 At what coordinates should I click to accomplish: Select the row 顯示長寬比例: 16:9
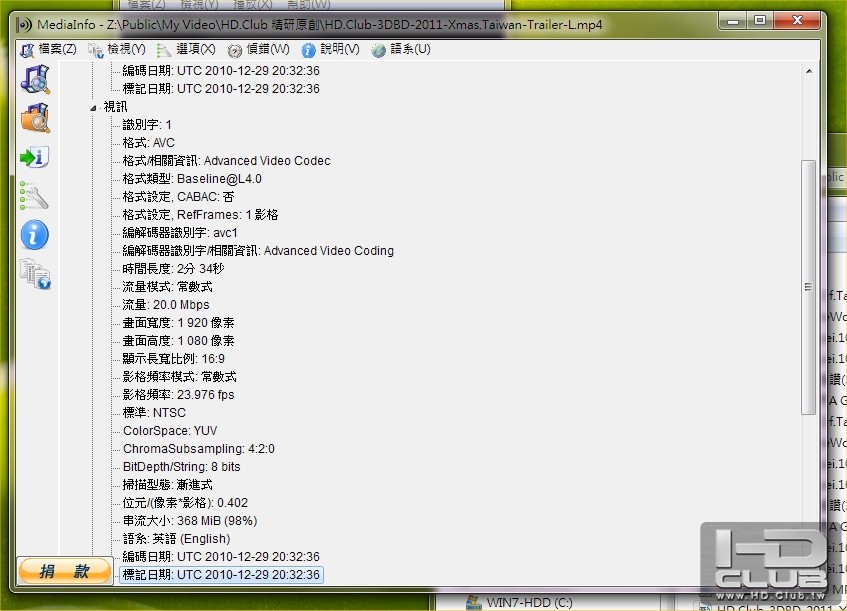(173, 359)
